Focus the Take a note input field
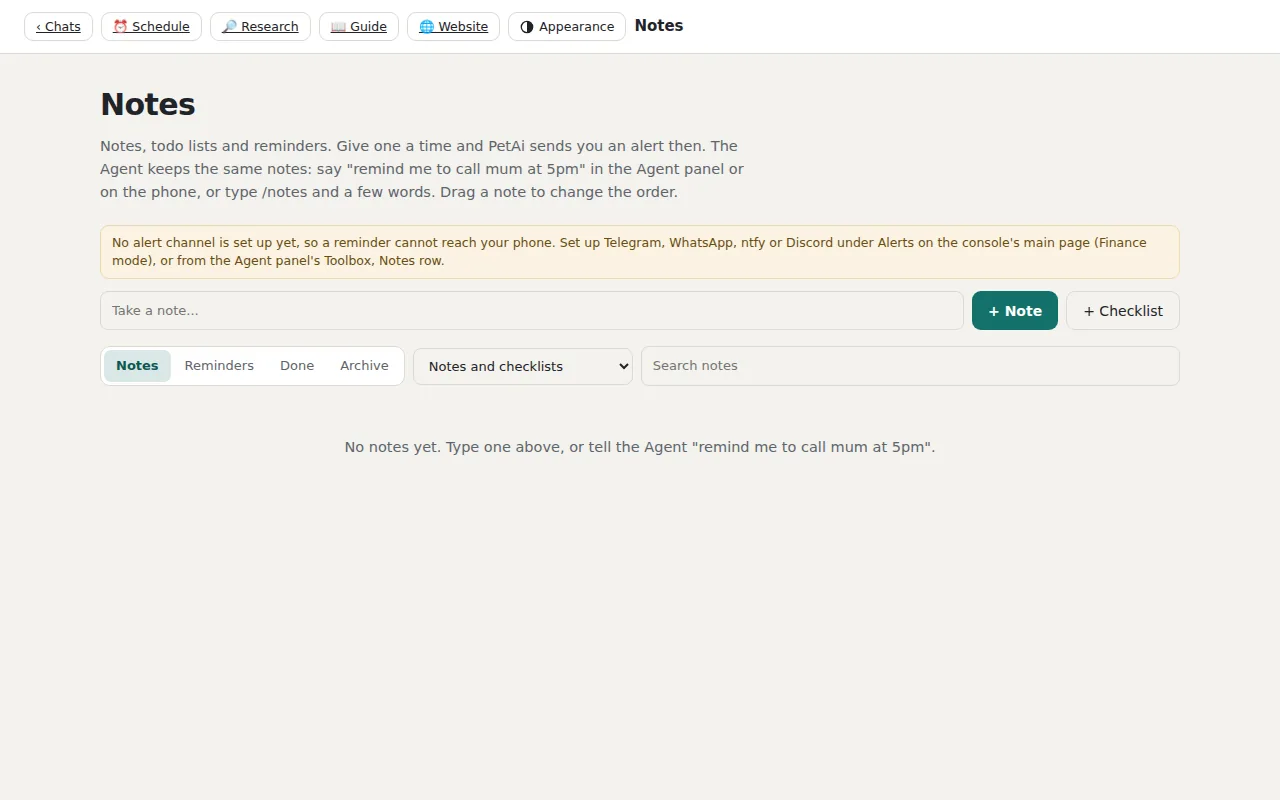1280x800 pixels. click(532, 311)
